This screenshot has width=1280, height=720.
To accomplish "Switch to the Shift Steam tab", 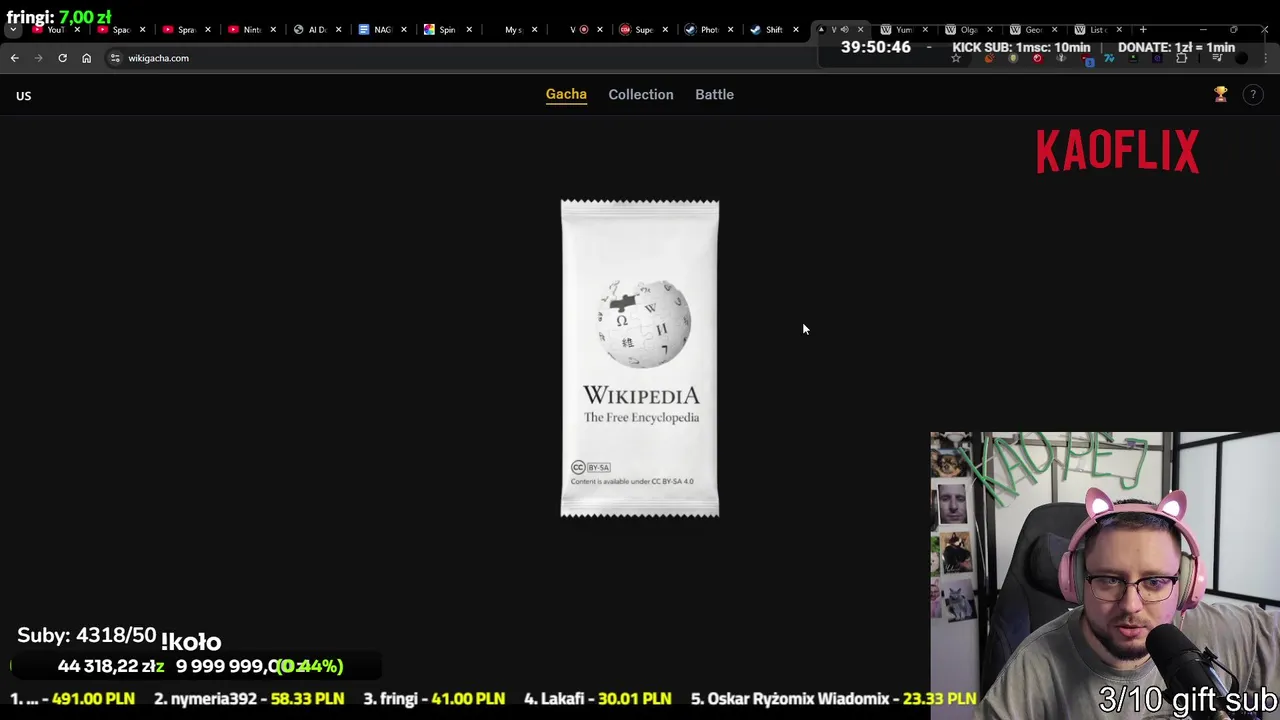I will tap(773, 30).
